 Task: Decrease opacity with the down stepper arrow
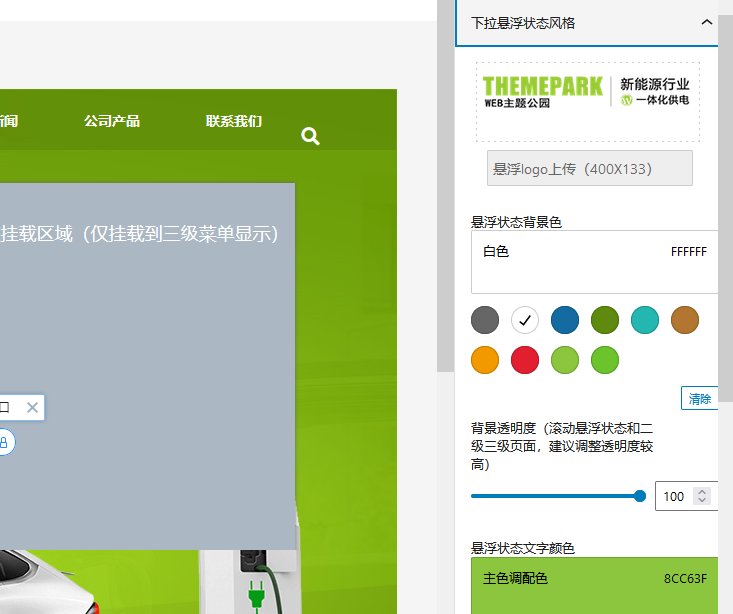[702, 500]
